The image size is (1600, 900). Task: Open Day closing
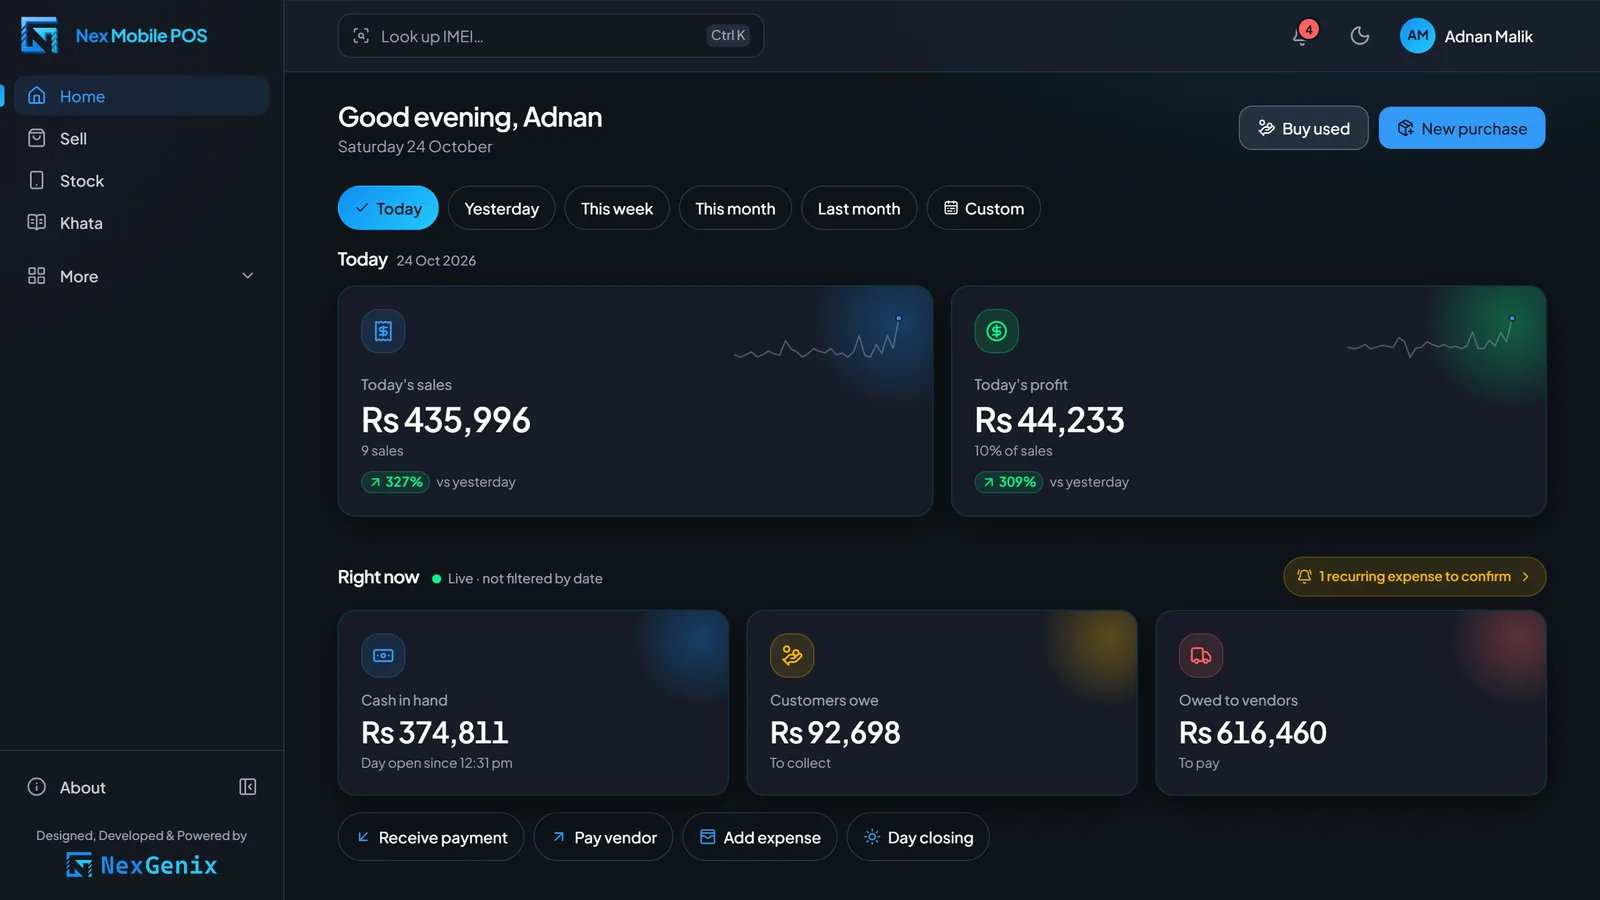pos(918,837)
